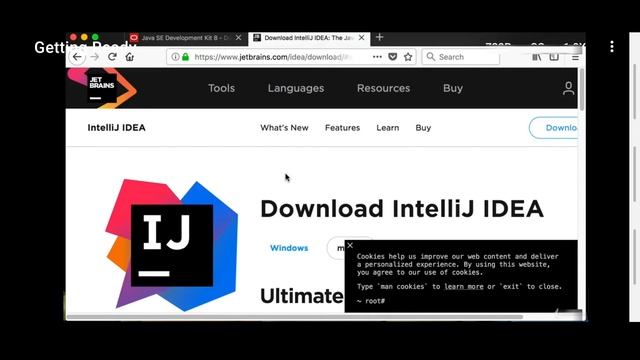The image size is (640, 360).
Task: Close the Java SE Development Kit tab
Action: click(238, 38)
